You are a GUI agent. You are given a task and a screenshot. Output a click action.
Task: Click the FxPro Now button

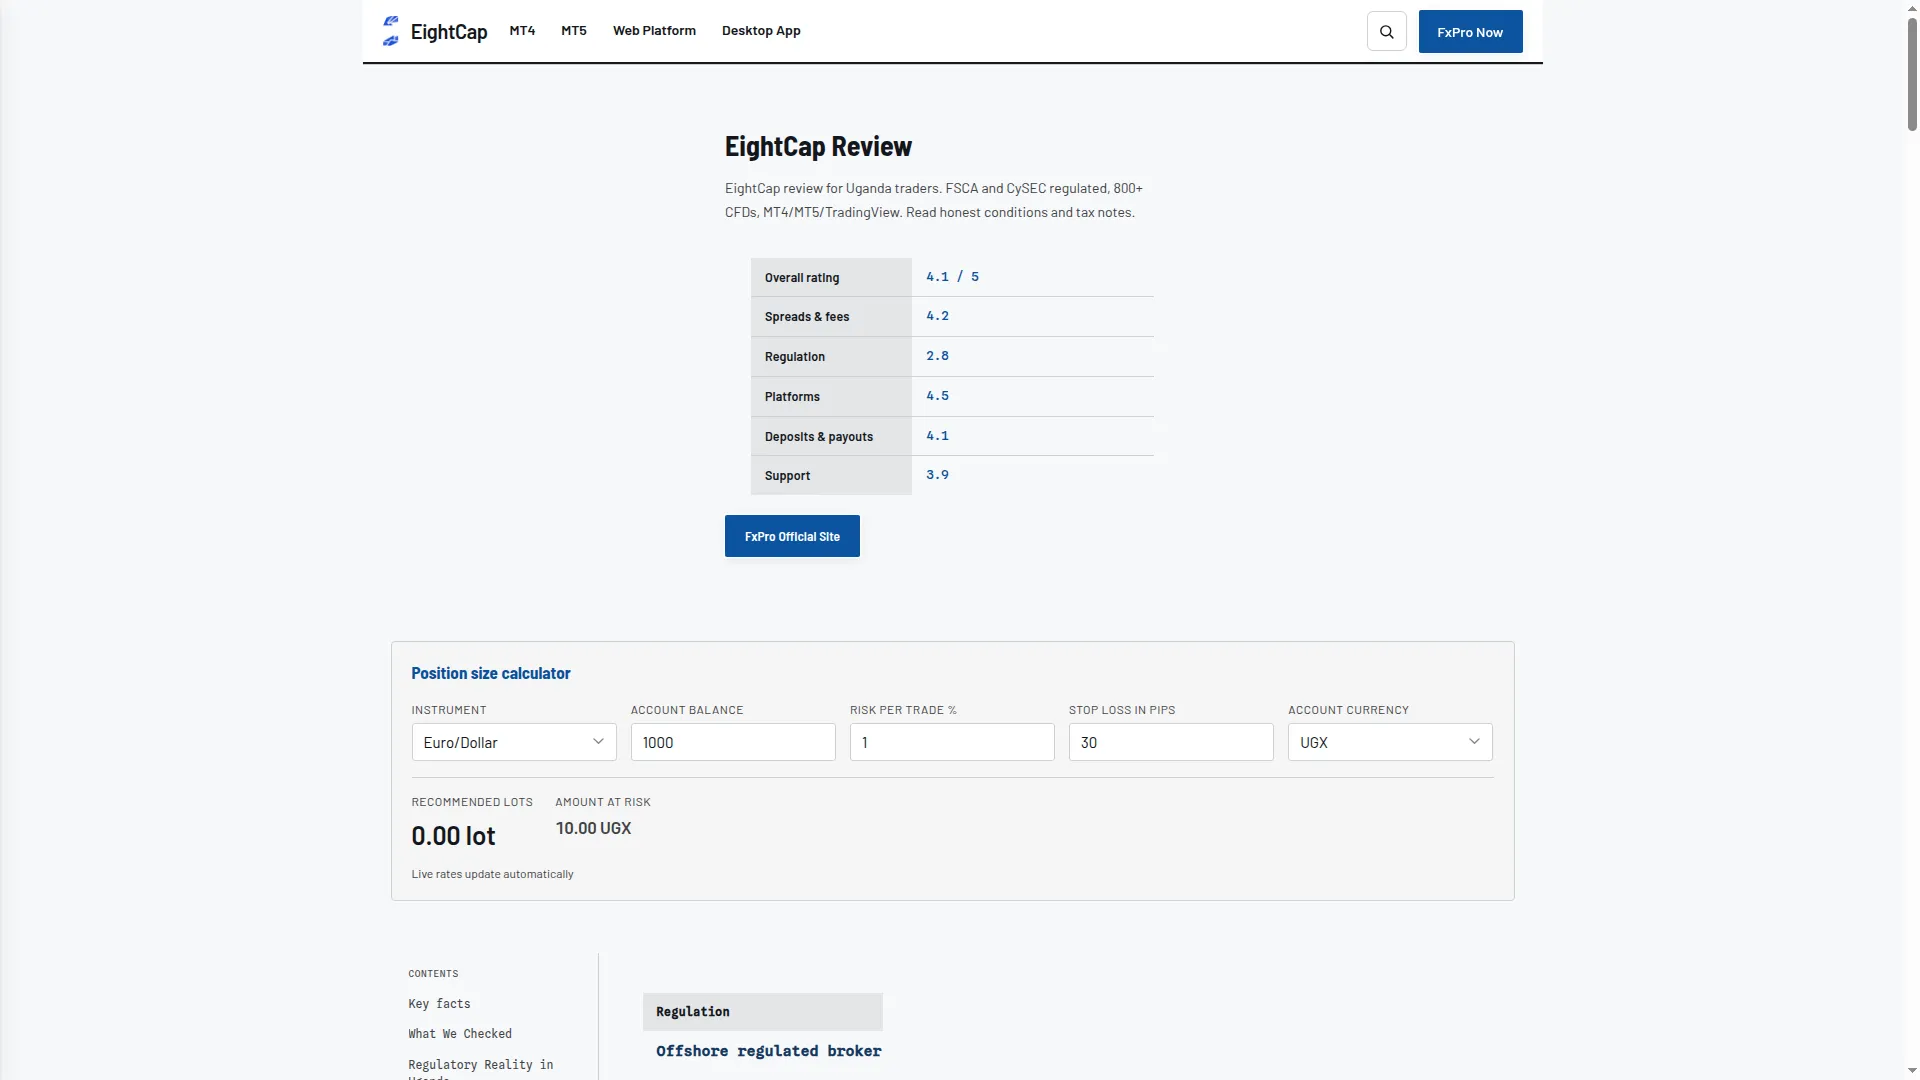point(1470,32)
